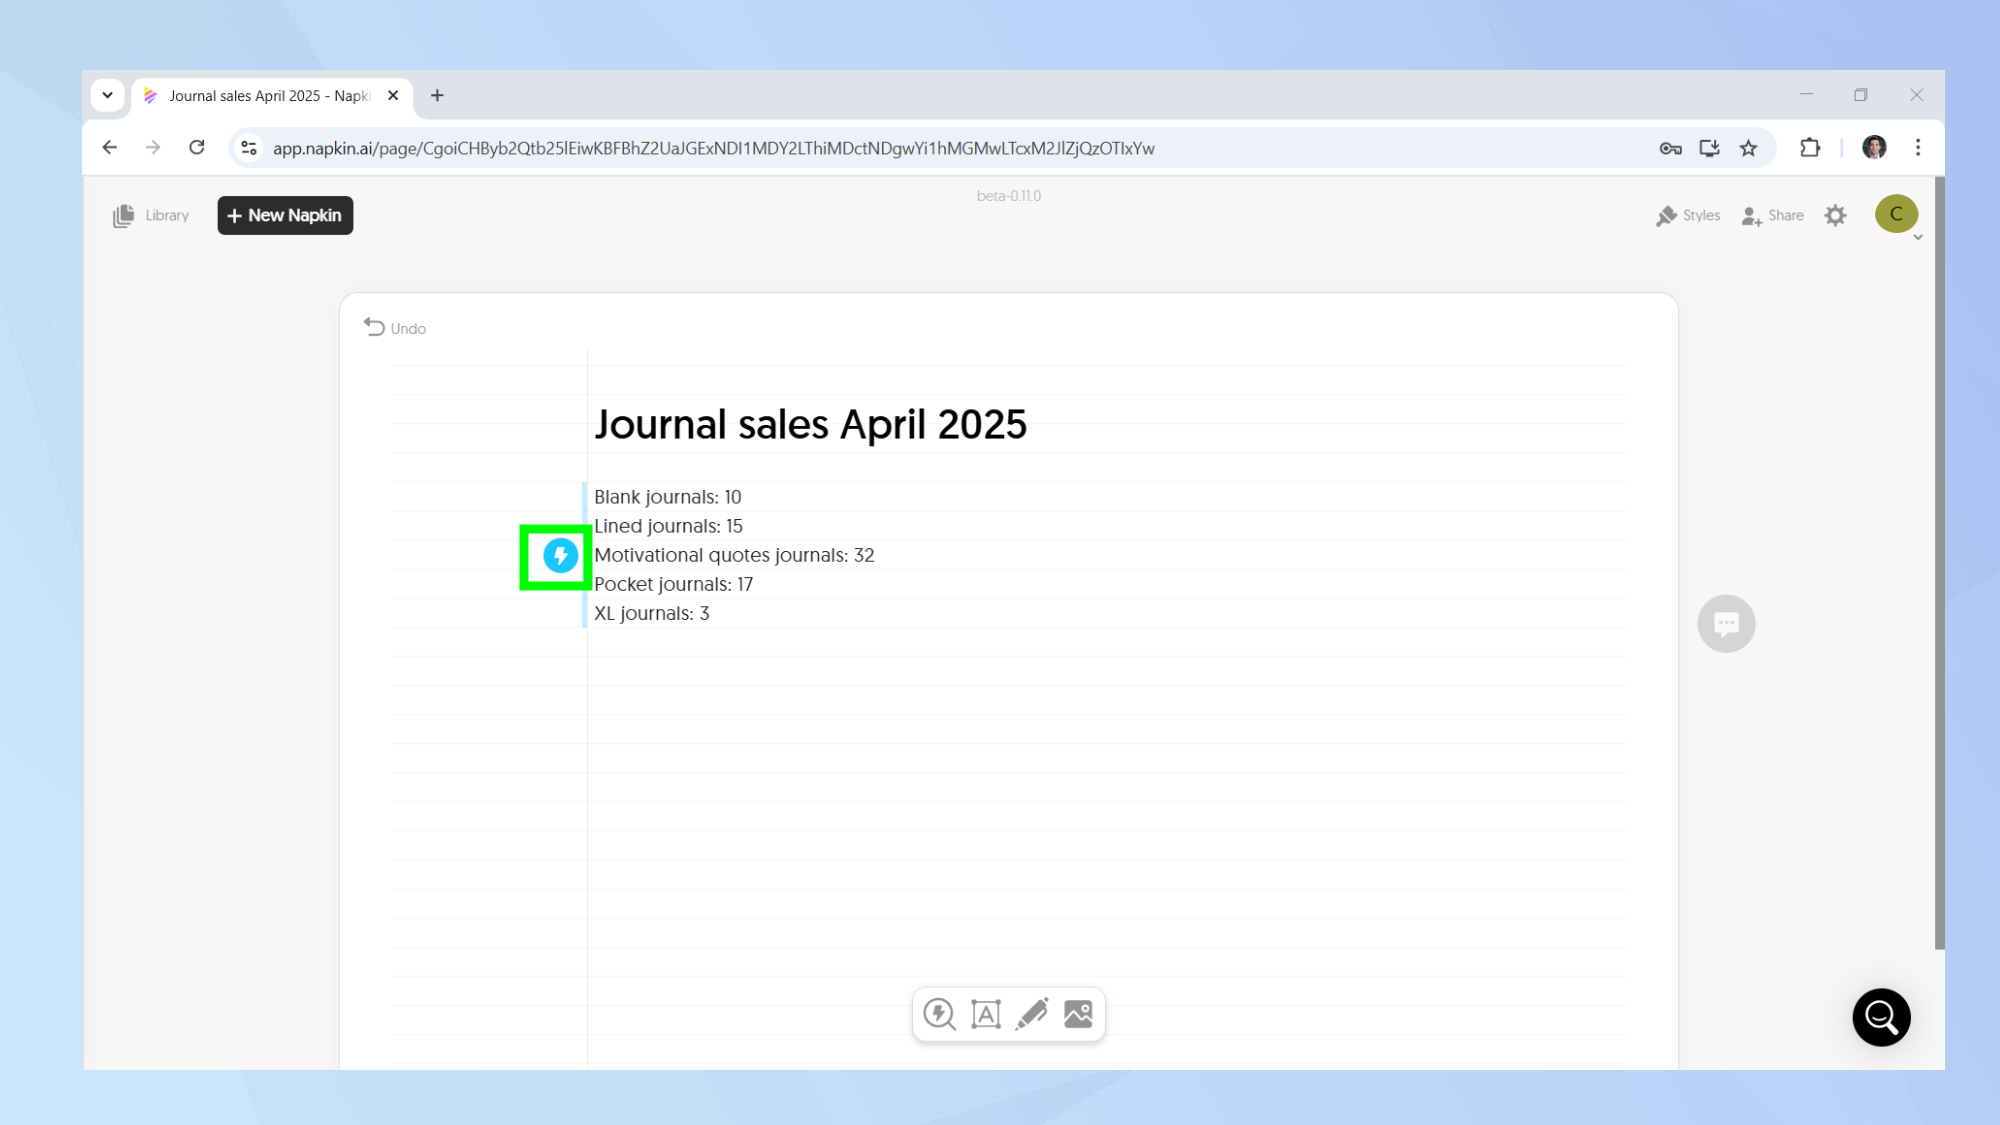
Task: Click the address bar URL
Action: (x=713, y=148)
